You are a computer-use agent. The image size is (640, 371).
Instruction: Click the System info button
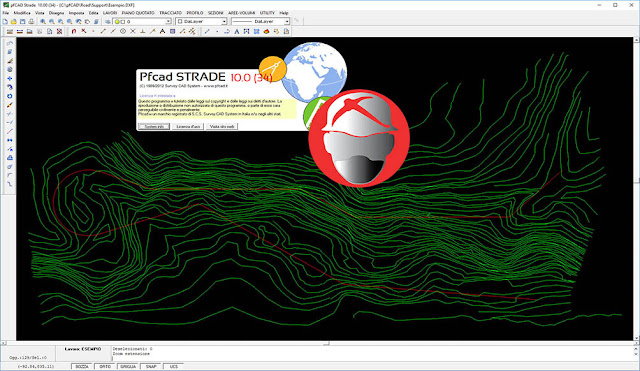[x=154, y=127]
